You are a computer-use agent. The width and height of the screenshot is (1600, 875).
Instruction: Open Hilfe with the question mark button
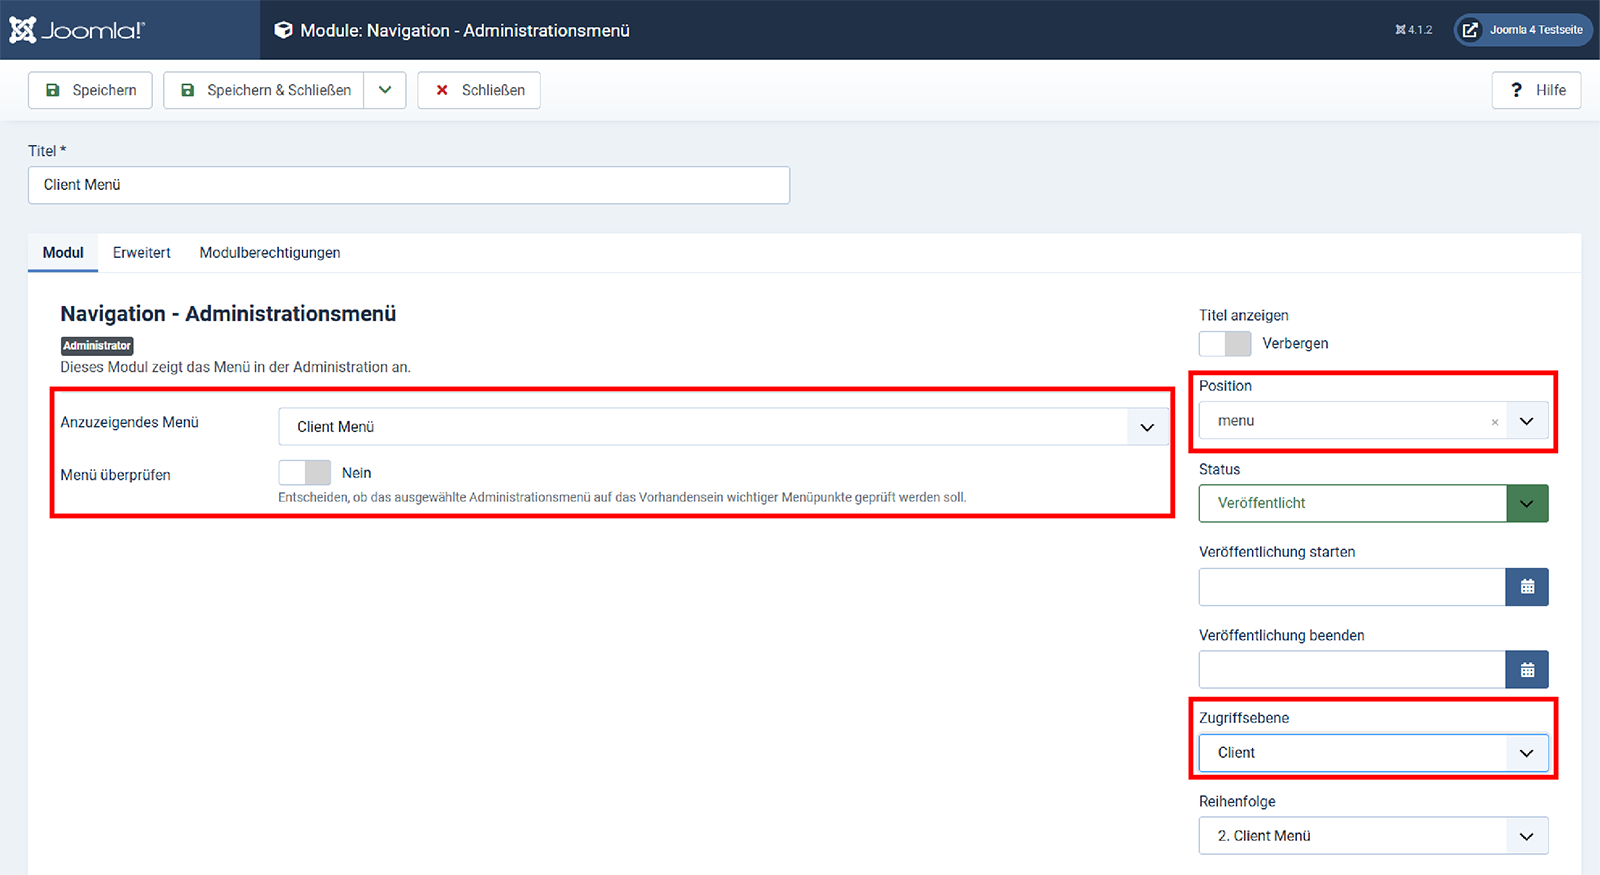1536,90
